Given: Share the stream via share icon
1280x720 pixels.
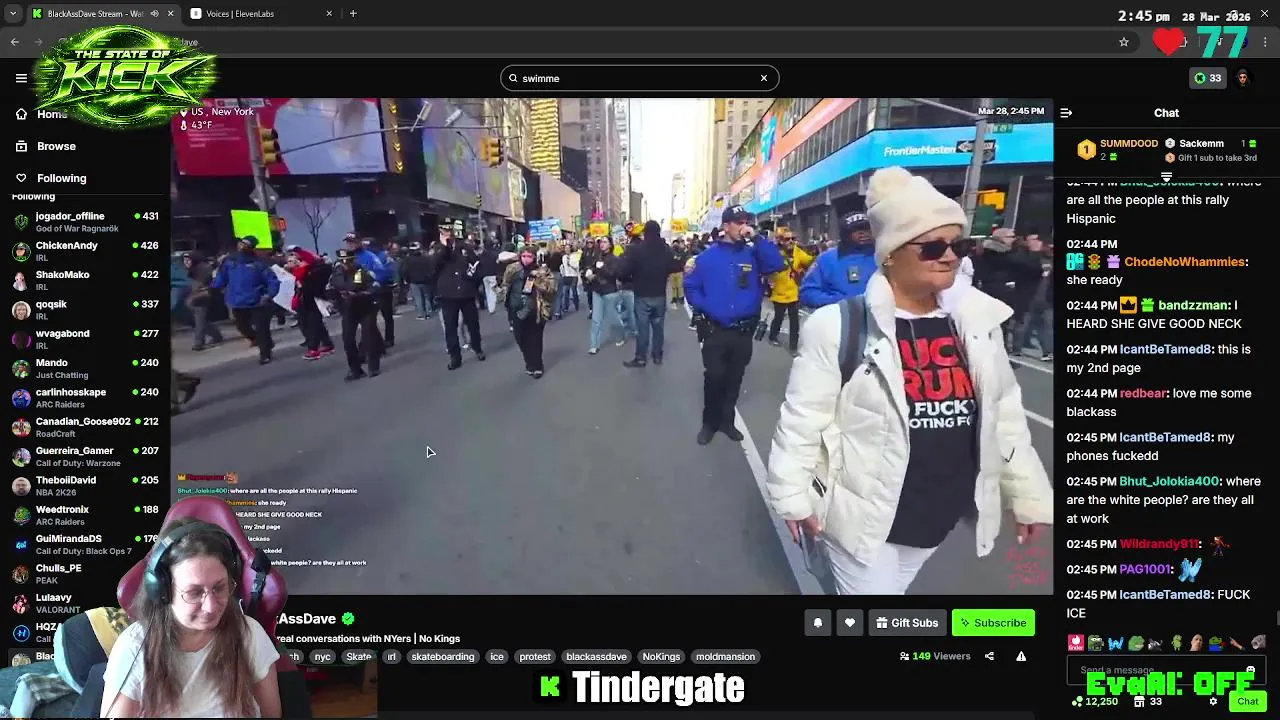Looking at the screenshot, I should (x=989, y=657).
